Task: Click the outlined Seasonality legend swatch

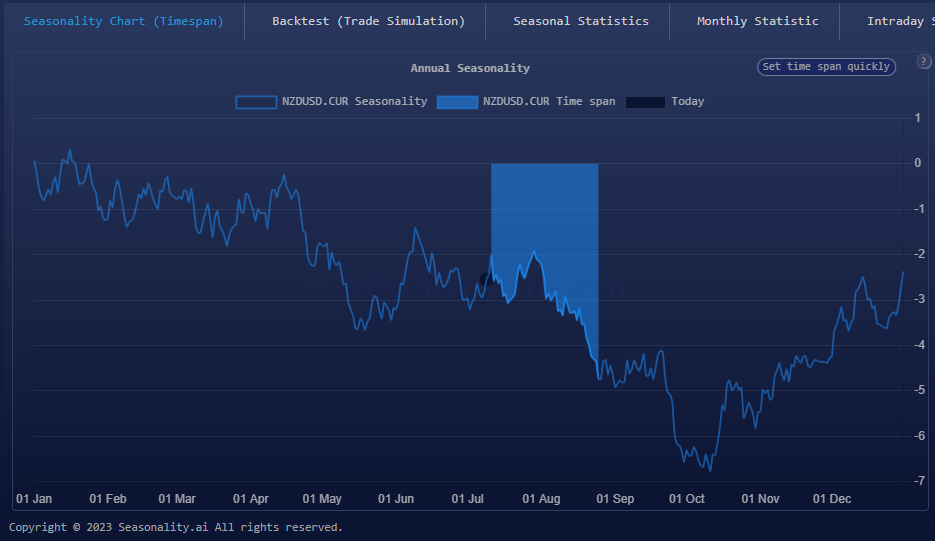Action: (x=256, y=102)
